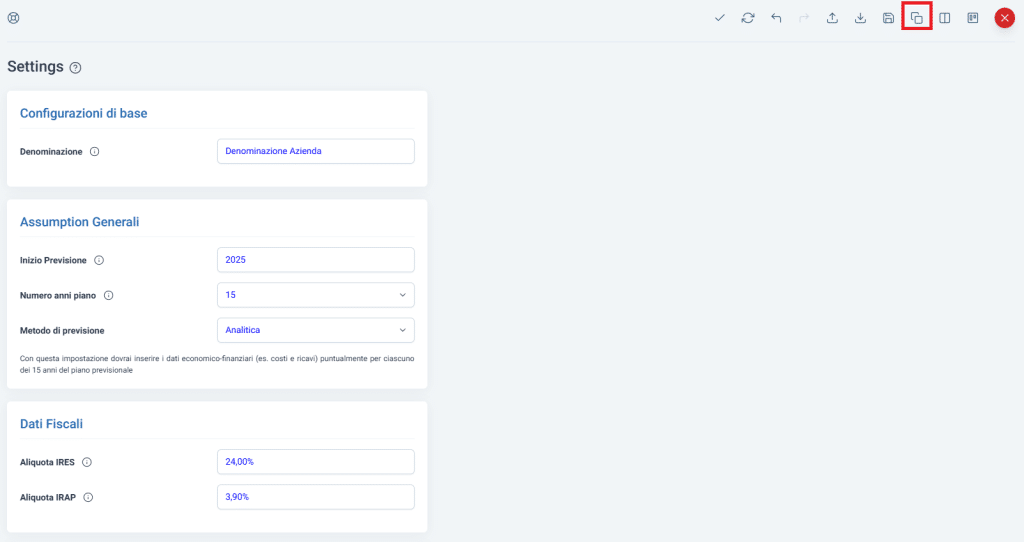1024x542 pixels.
Task: Undo the last change with the back arrow
Action: (776, 18)
